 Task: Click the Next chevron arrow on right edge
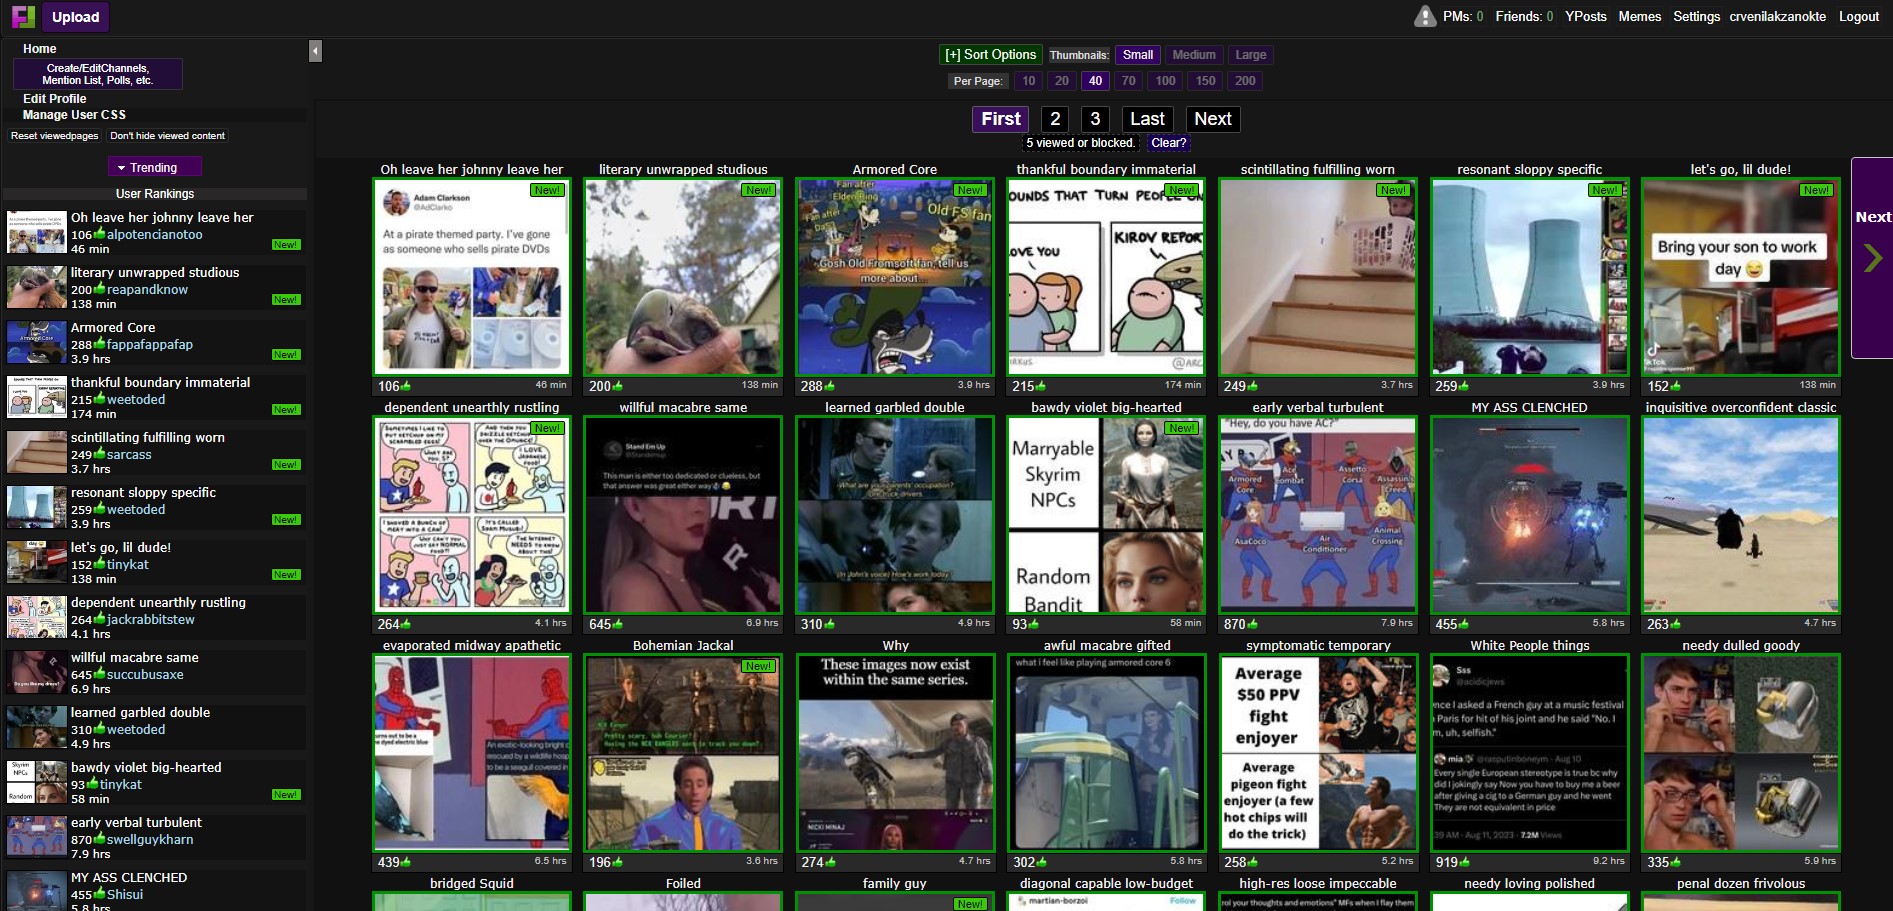coord(1873,258)
